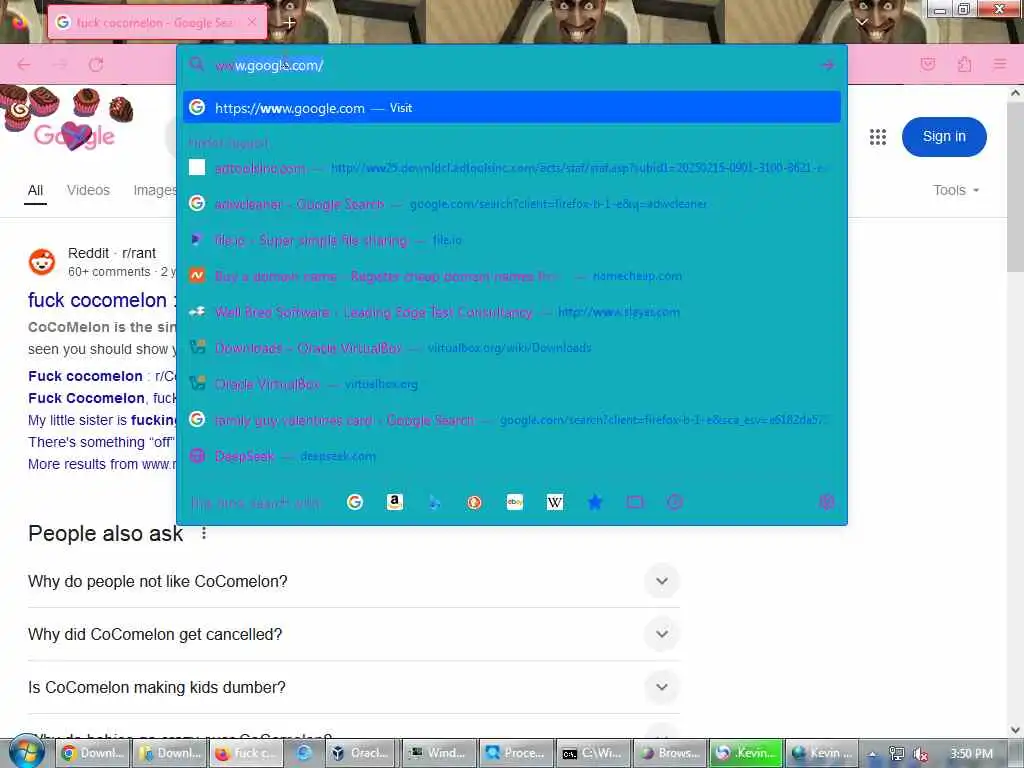Open 'There's something "off"' sublink

(x=102, y=442)
